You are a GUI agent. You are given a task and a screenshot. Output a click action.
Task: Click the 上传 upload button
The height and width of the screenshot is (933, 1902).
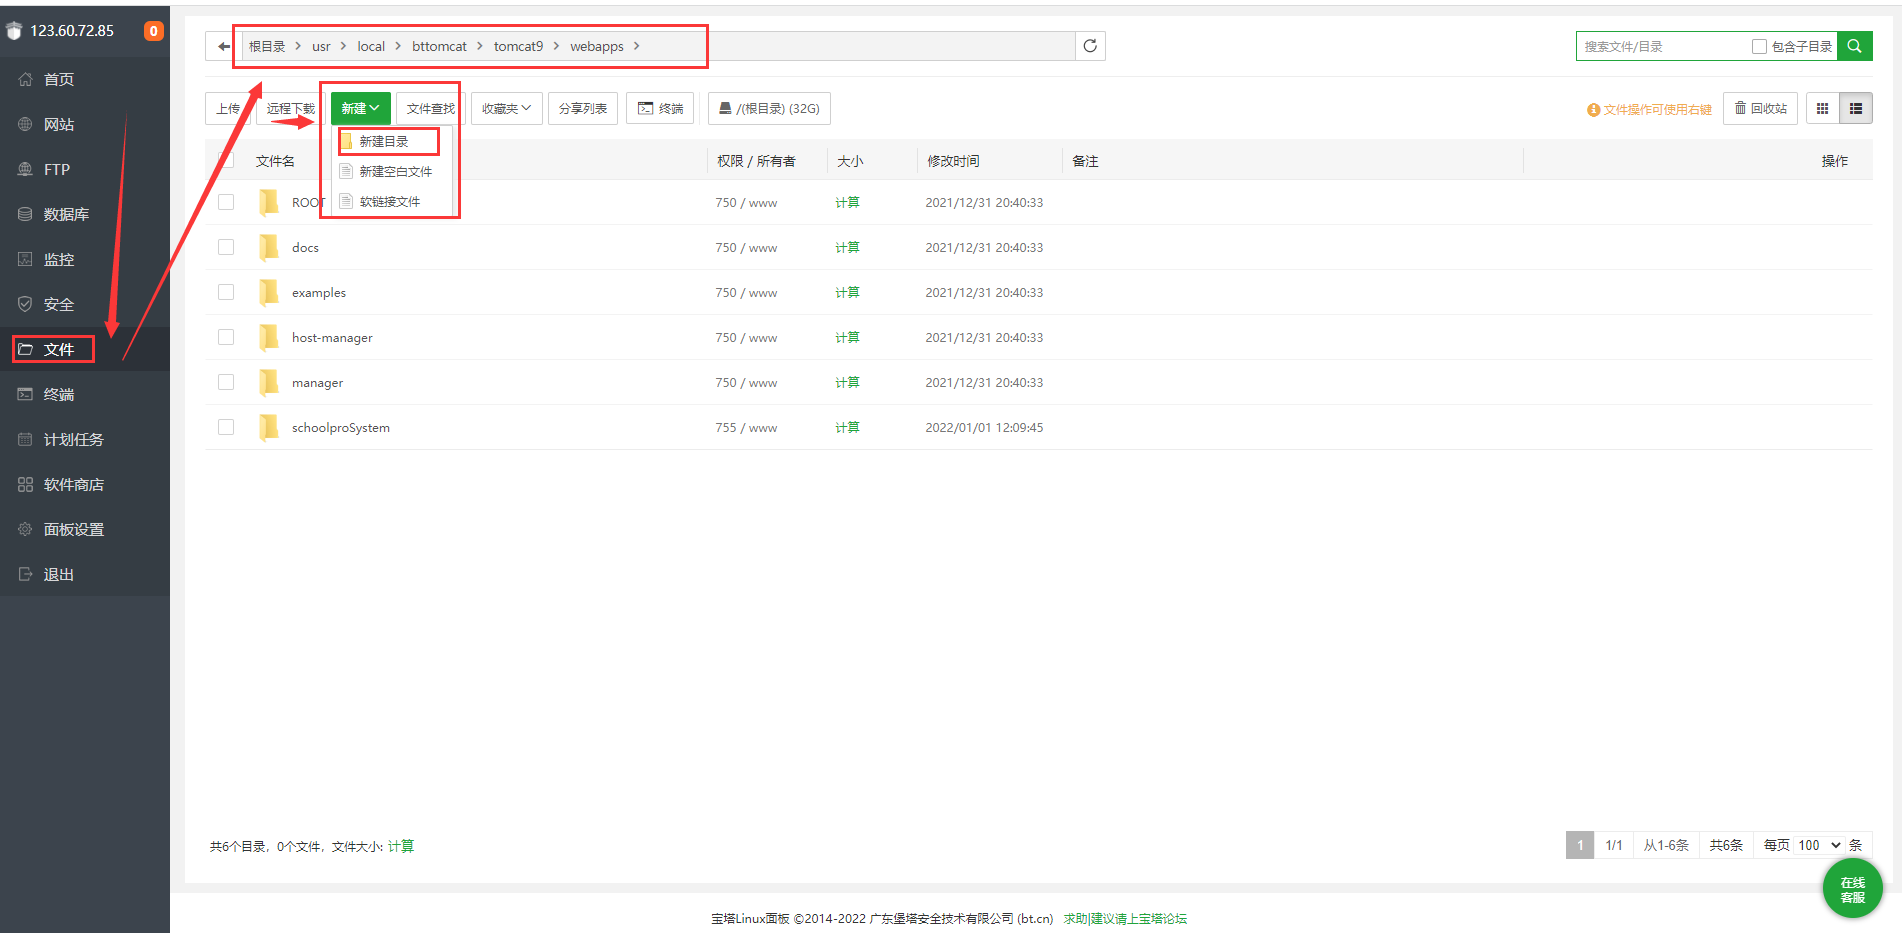228,108
